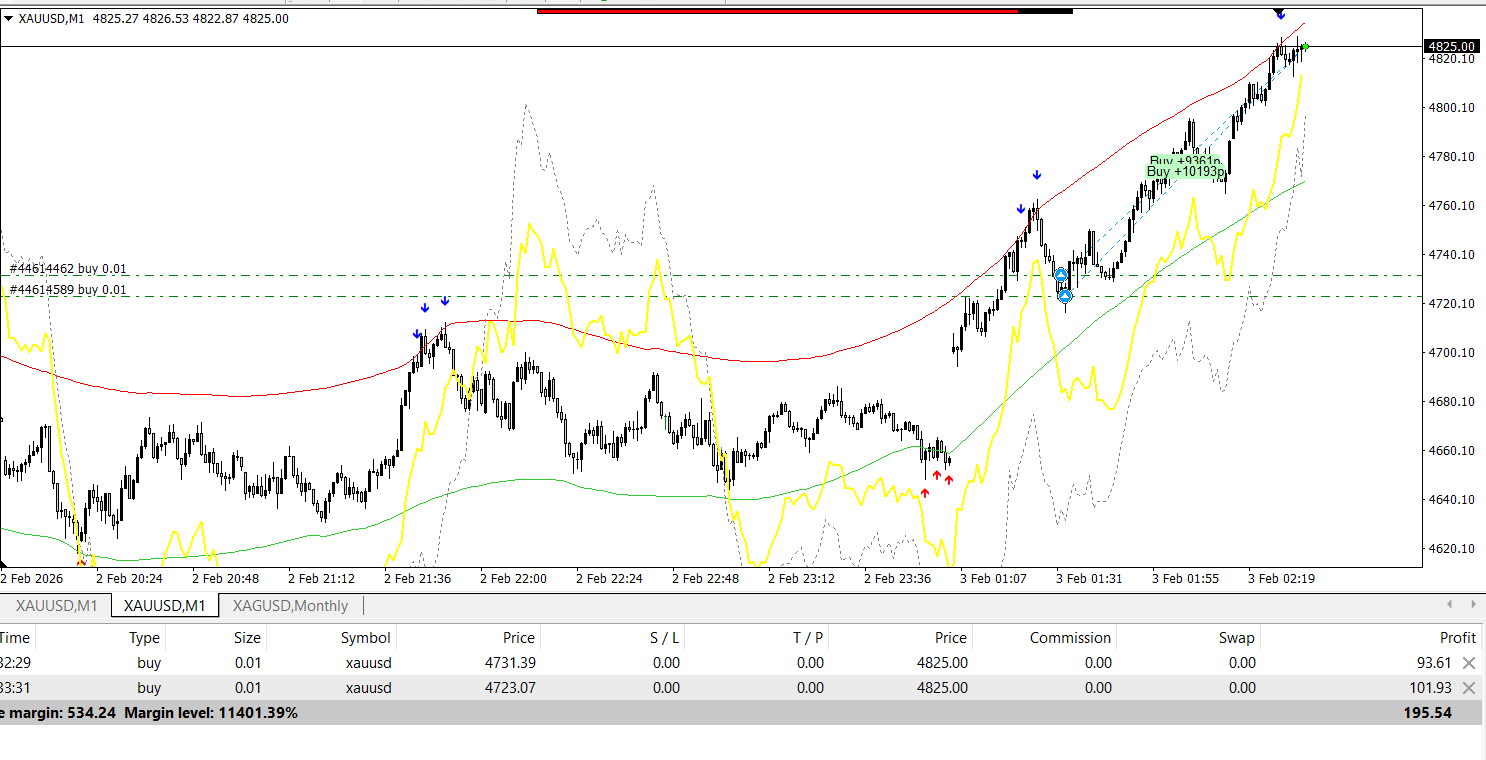Click the buy entry marker on the 4723 order line
Screen dimensions: 1486x760
click(x=1065, y=295)
